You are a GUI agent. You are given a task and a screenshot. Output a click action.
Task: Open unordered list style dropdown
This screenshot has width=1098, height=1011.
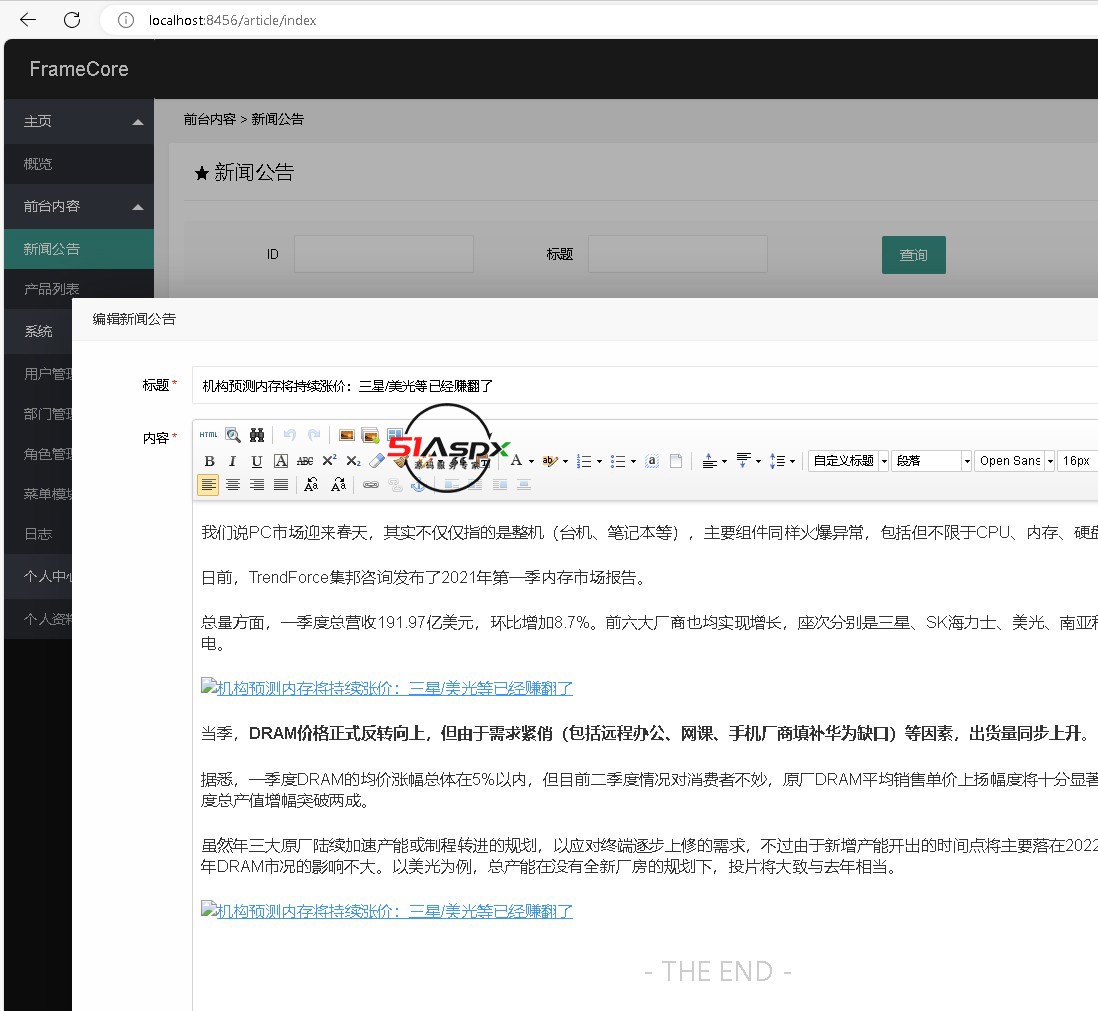633,461
